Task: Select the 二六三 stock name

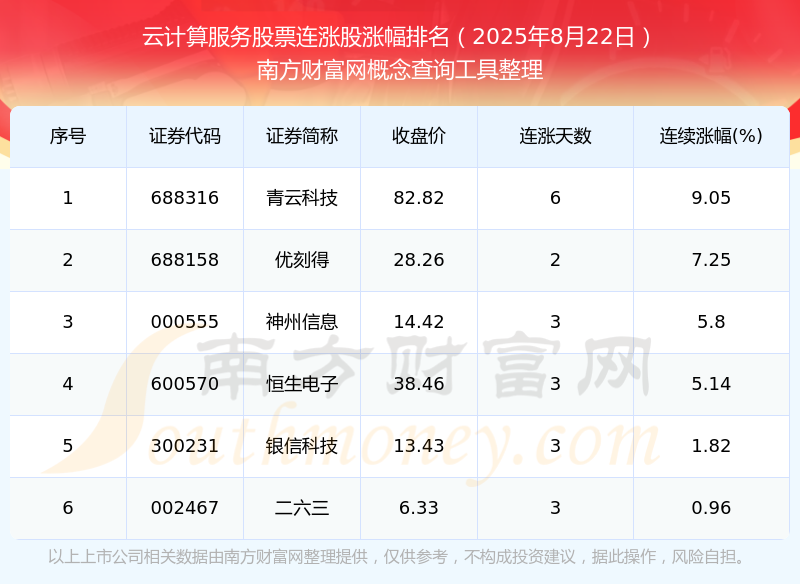Action: click(302, 508)
